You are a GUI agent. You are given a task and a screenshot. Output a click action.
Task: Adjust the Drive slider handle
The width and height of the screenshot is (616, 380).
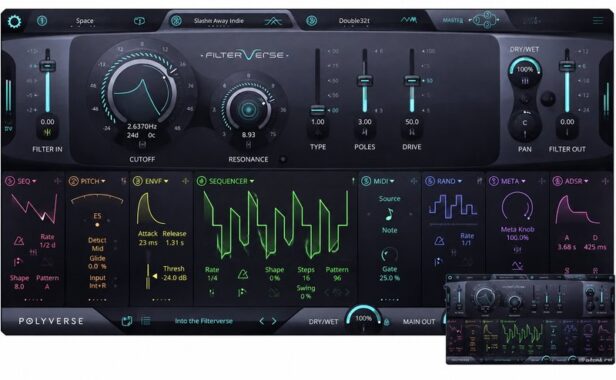412,81
